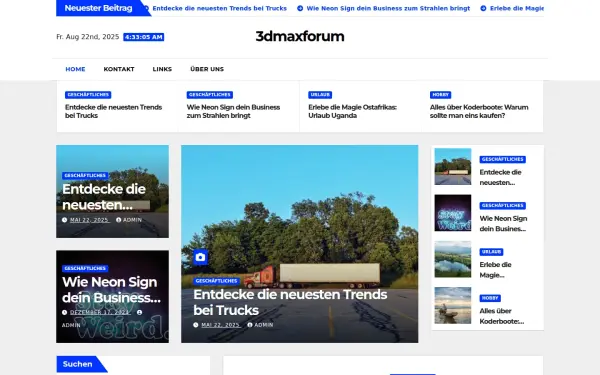The width and height of the screenshot is (600, 375).
Task: Click the ADMIN author link in the large feature
Action: pyautogui.click(x=264, y=325)
